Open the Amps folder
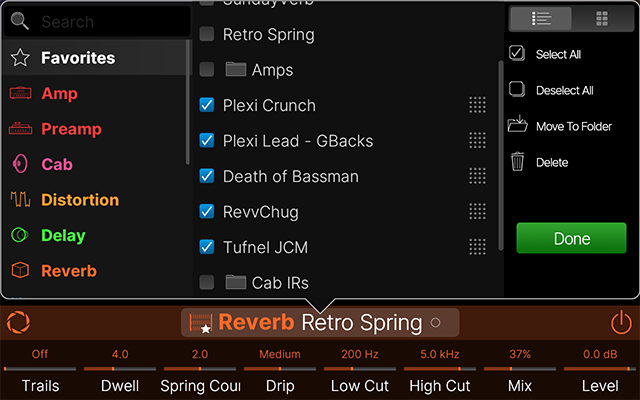This screenshot has width=640, height=400. click(260, 70)
